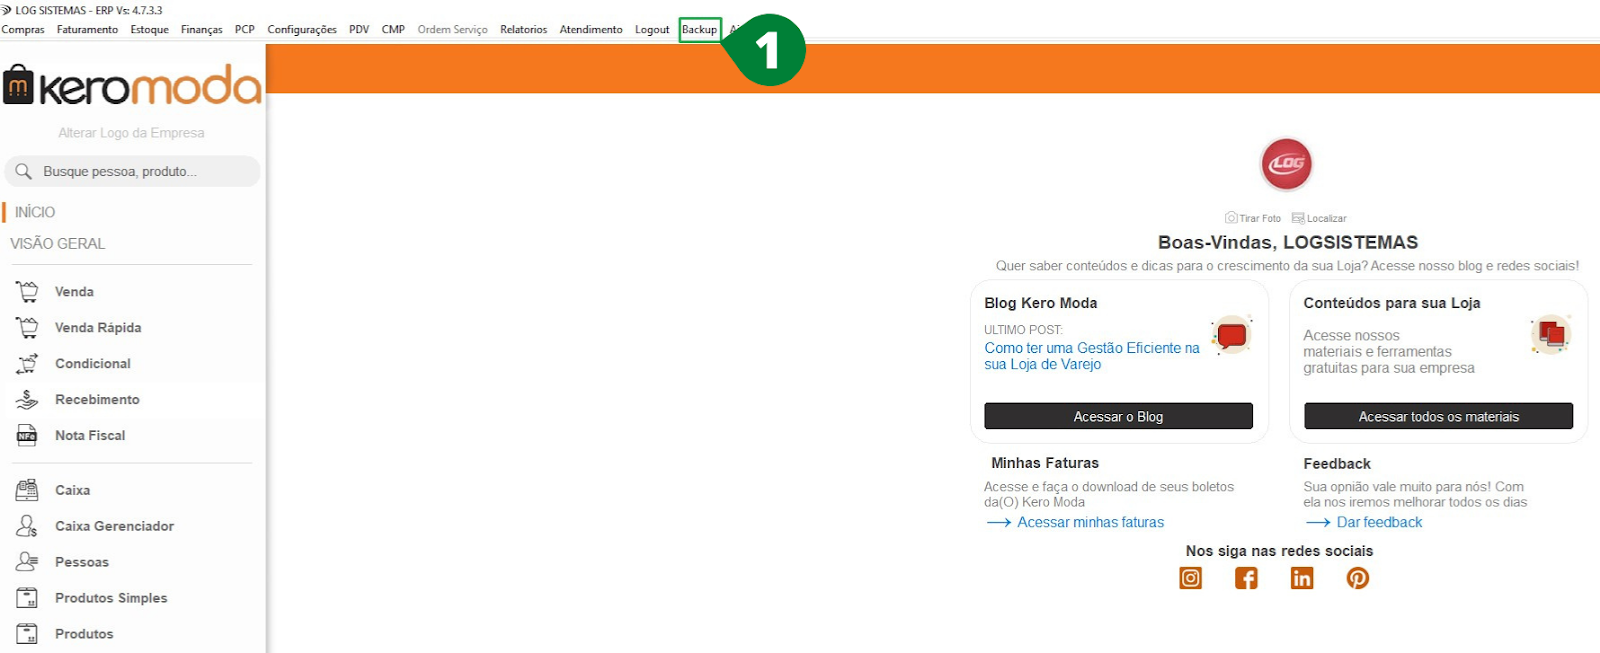Click the Venda Rápida cart icon
This screenshot has width=1600, height=653.
click(x=27, y=327)
